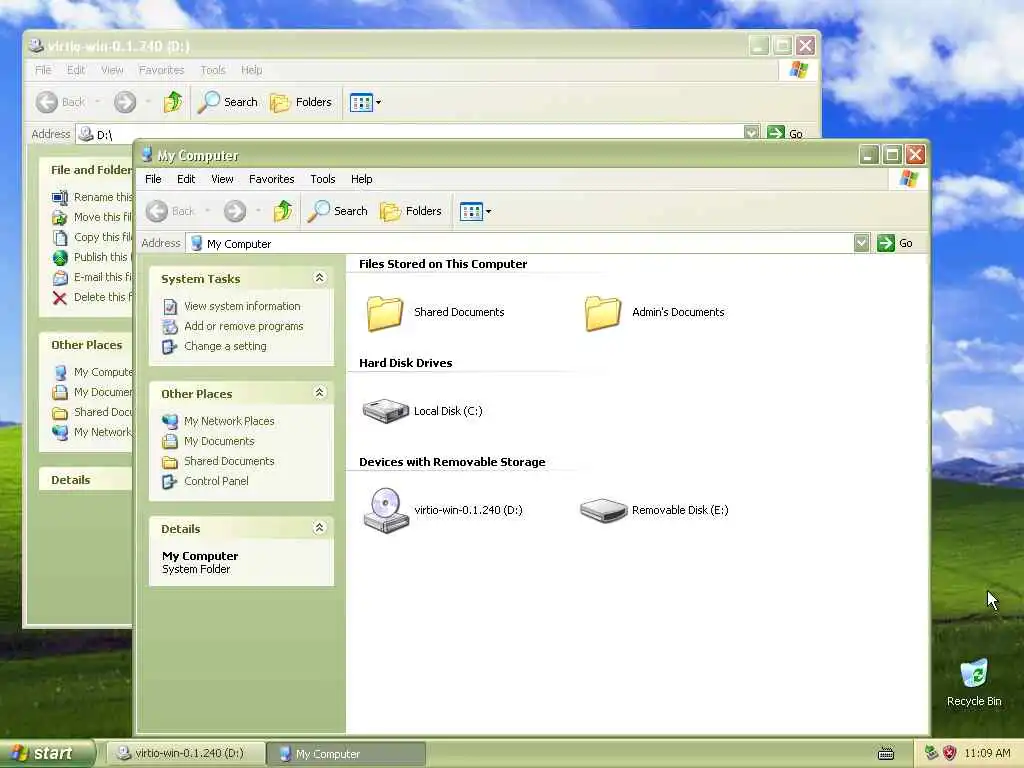This screenshot has width=1024, height=768.
Task: Click Search in the D: window toolbar
Action: (x=227, y=102)
